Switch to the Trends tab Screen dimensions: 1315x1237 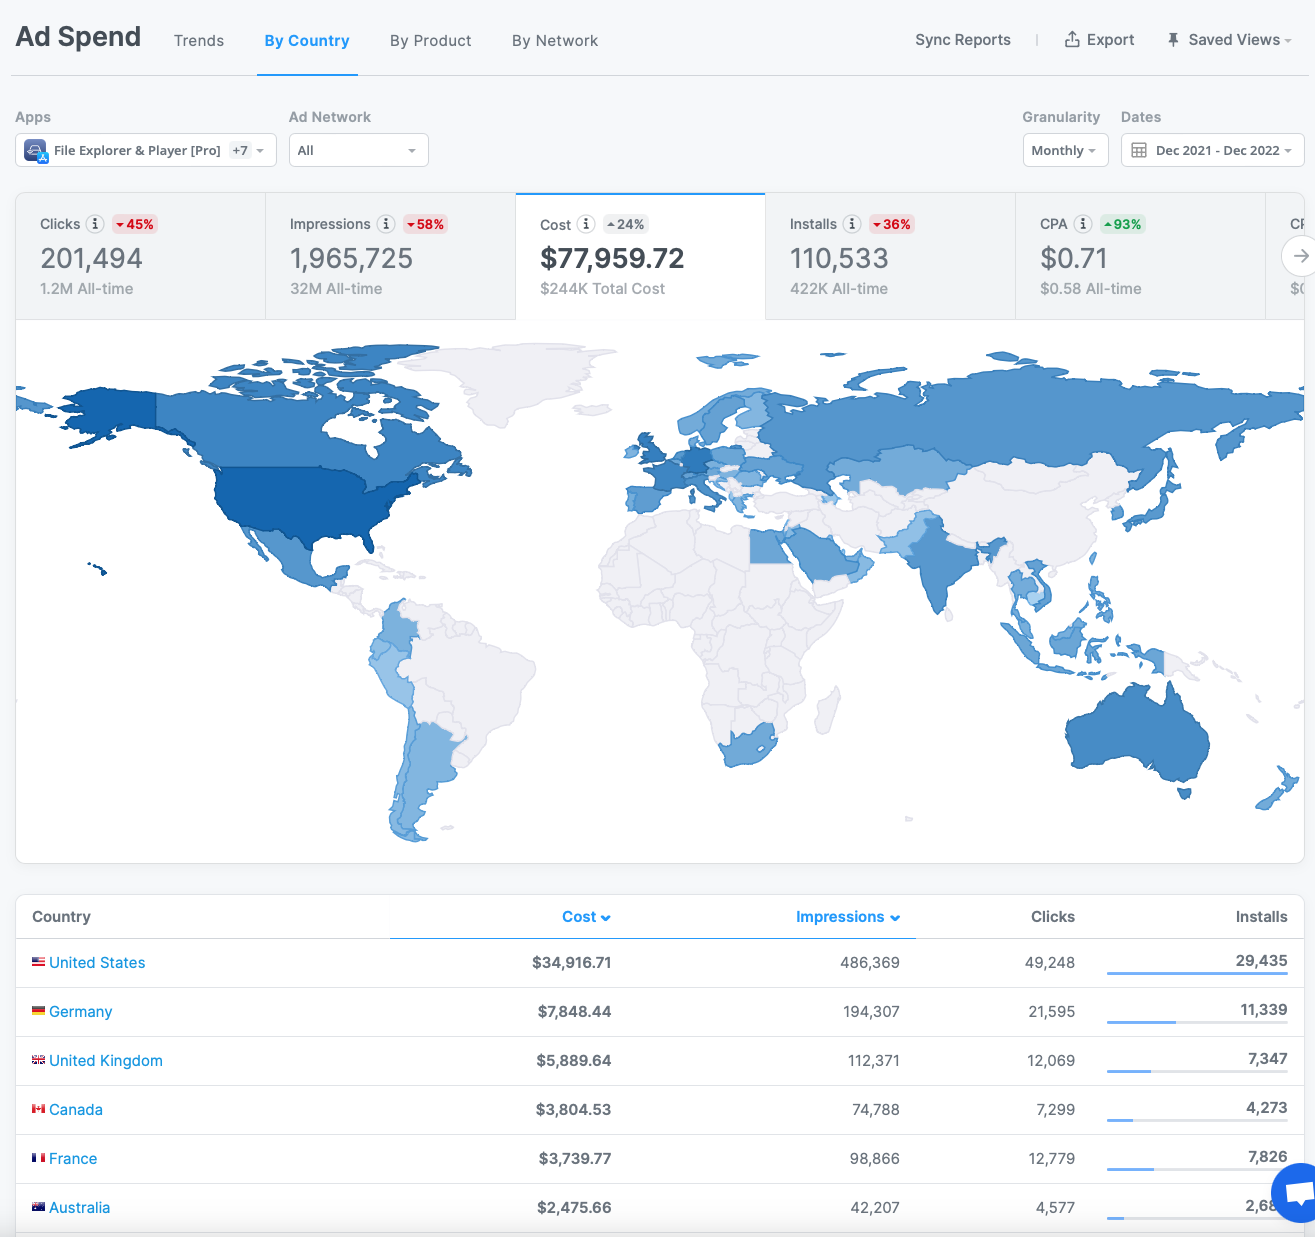[199, 41]
